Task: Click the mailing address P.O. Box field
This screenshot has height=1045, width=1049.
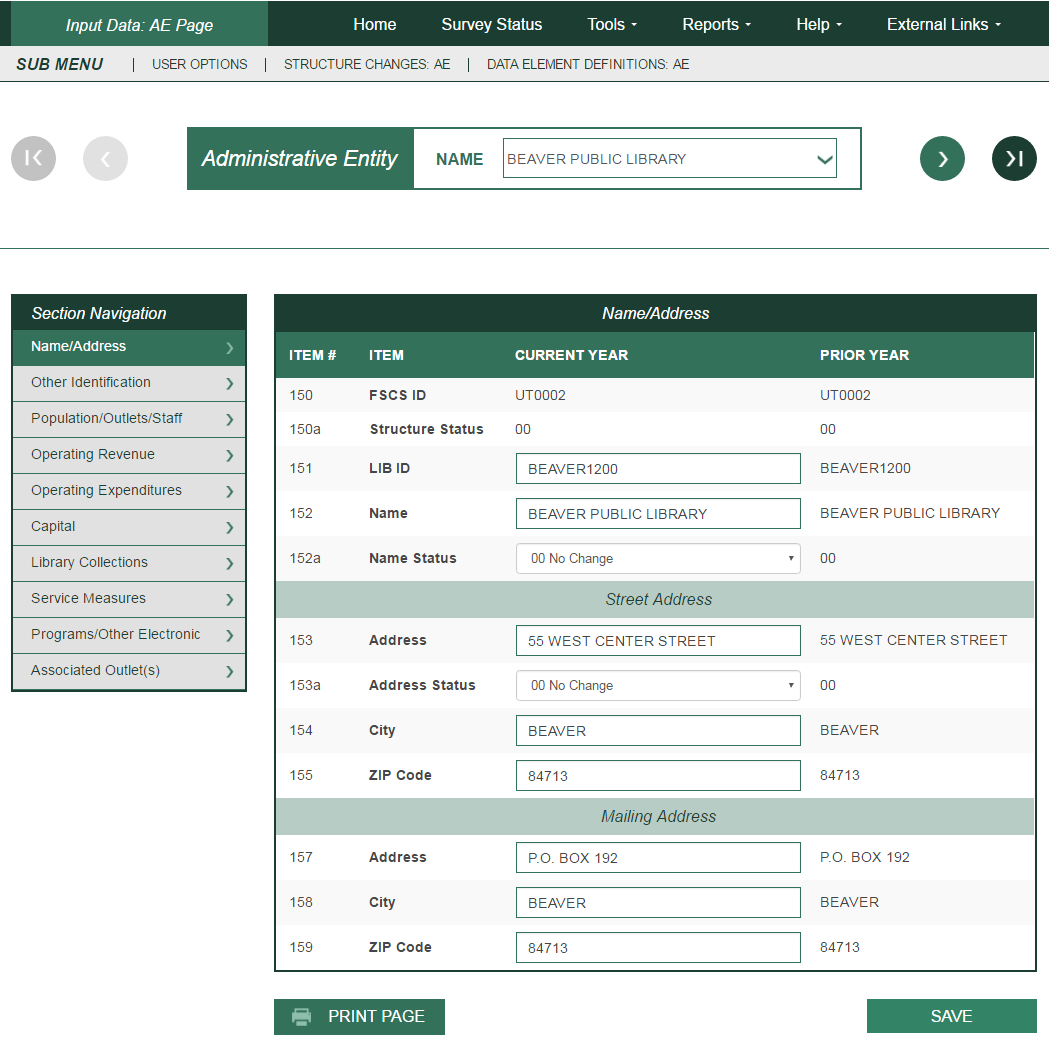Action: point(658,858)
